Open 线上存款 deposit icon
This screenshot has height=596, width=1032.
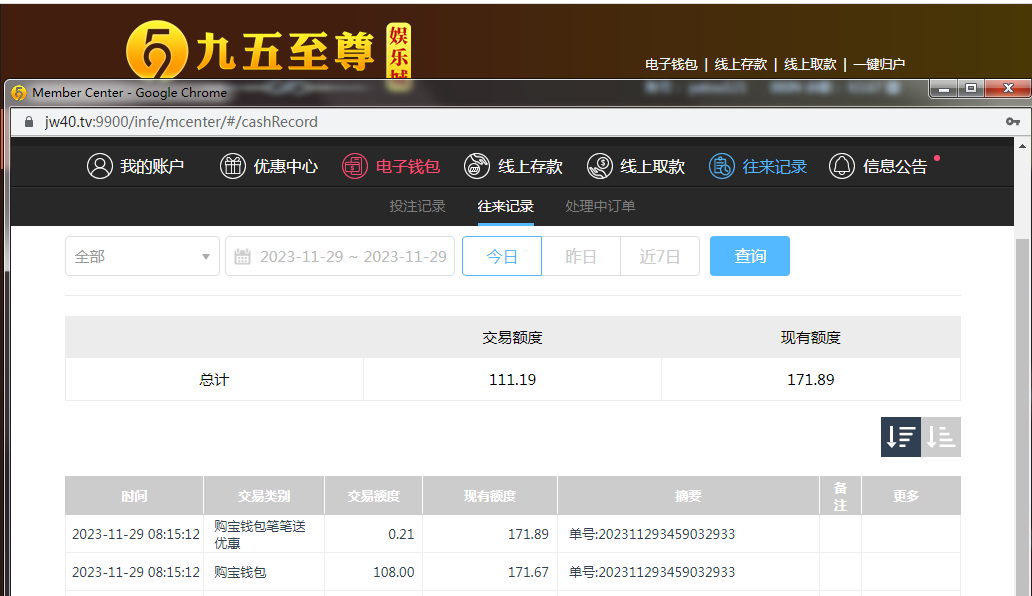tap(477, 166)
